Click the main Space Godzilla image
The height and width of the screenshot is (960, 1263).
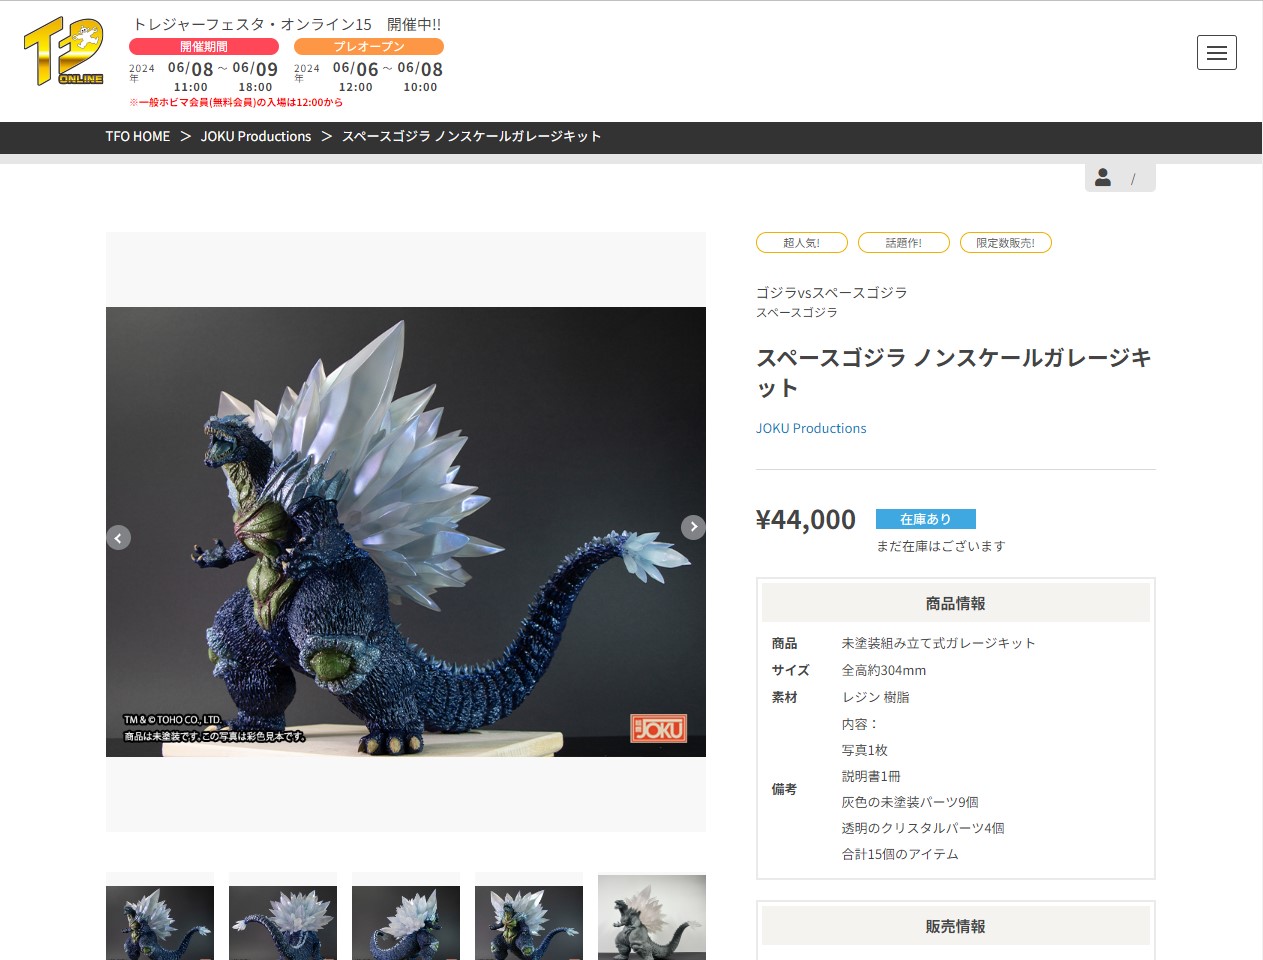(406, 532)
